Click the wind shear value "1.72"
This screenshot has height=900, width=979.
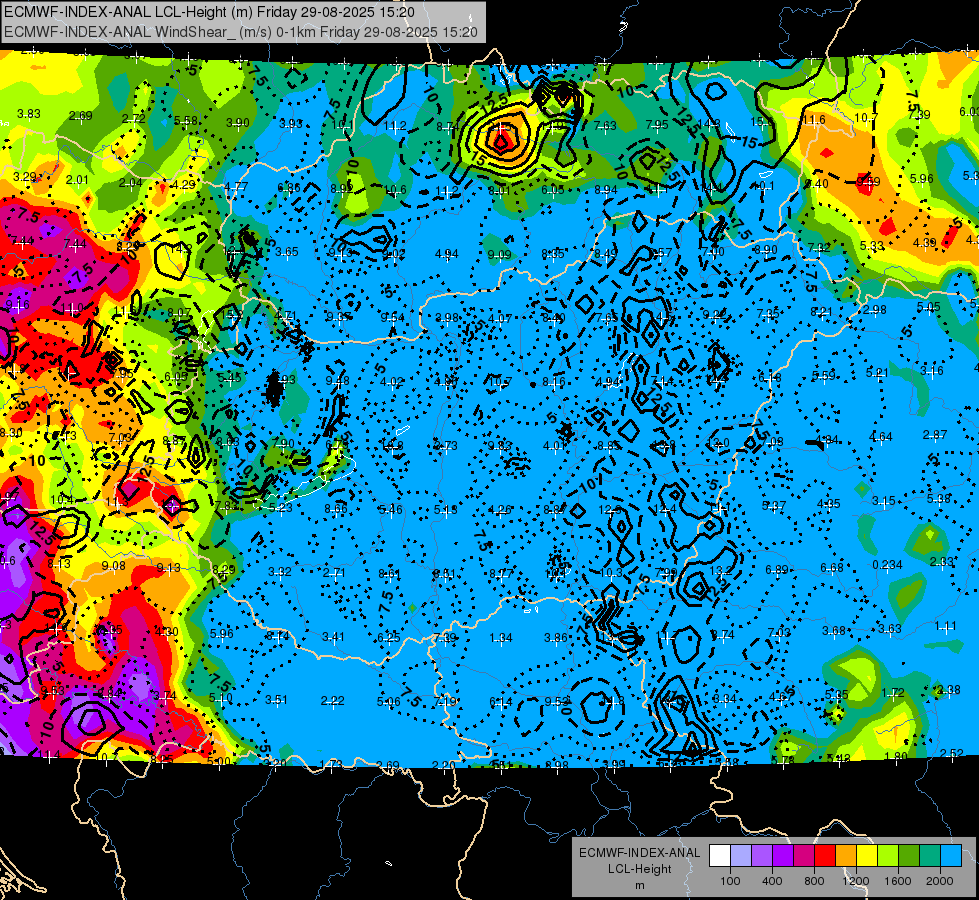click(x=893, y=693)
